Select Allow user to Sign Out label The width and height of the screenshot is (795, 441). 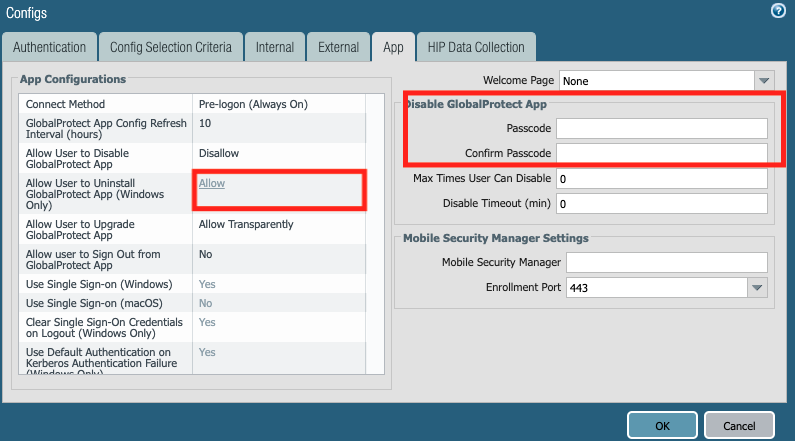pyautogui.click(x=93, y=260)
